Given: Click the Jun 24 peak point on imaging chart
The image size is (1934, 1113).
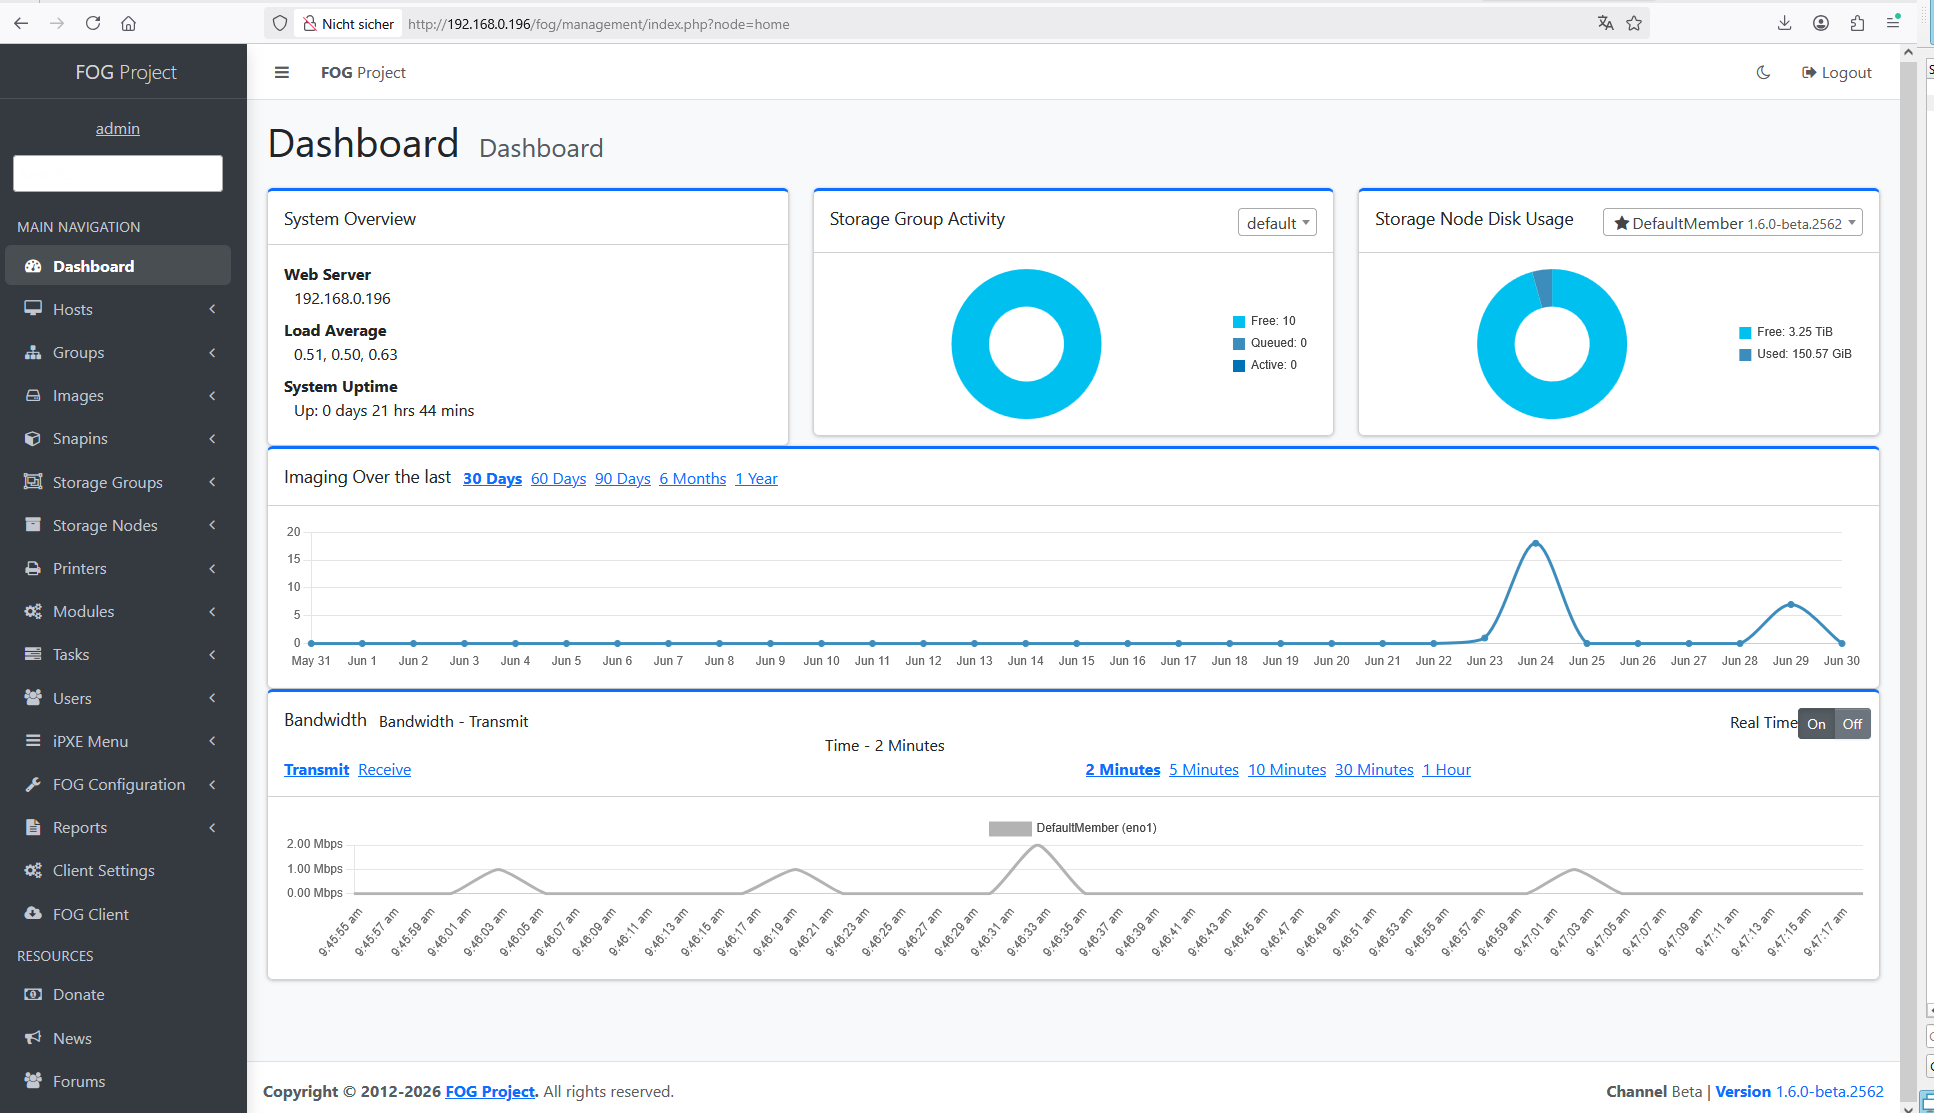Looking at the screenshot, I should 1535,543.
